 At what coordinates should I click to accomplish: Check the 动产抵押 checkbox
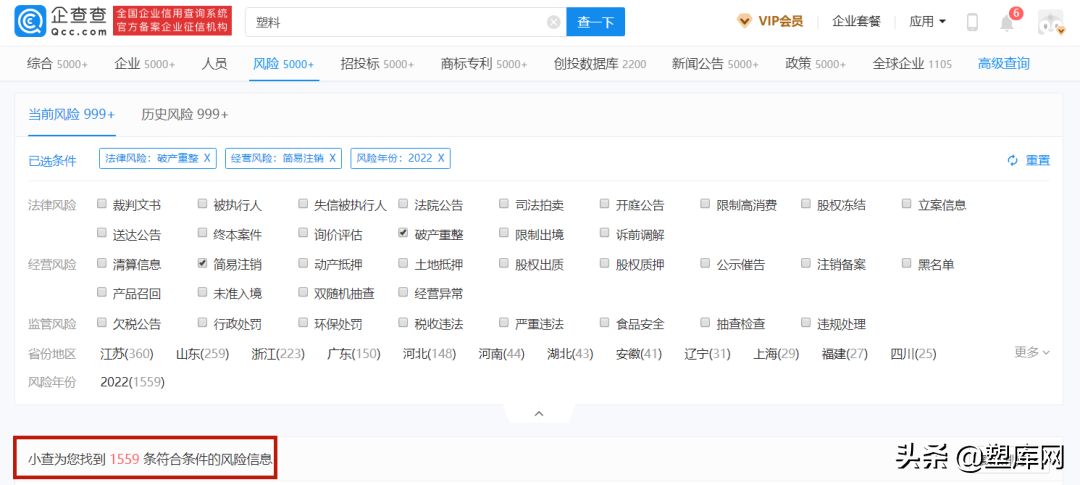pyautogui.click(x=303, y=263)
